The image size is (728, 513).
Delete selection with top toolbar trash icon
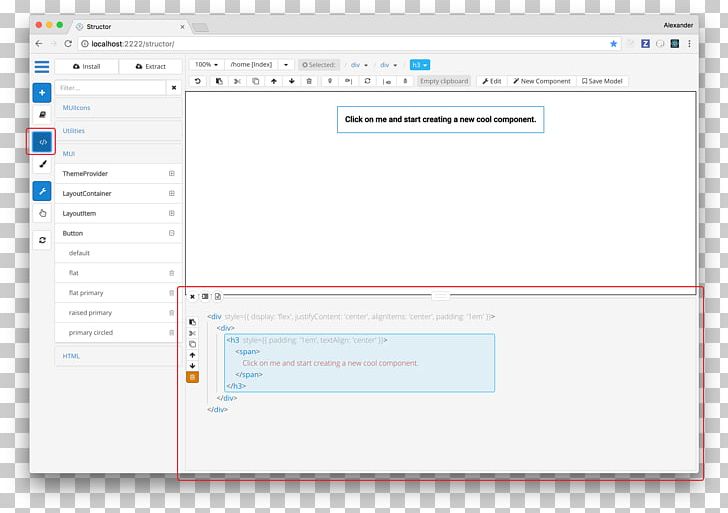pyautogui.click(x=309, y=81)
